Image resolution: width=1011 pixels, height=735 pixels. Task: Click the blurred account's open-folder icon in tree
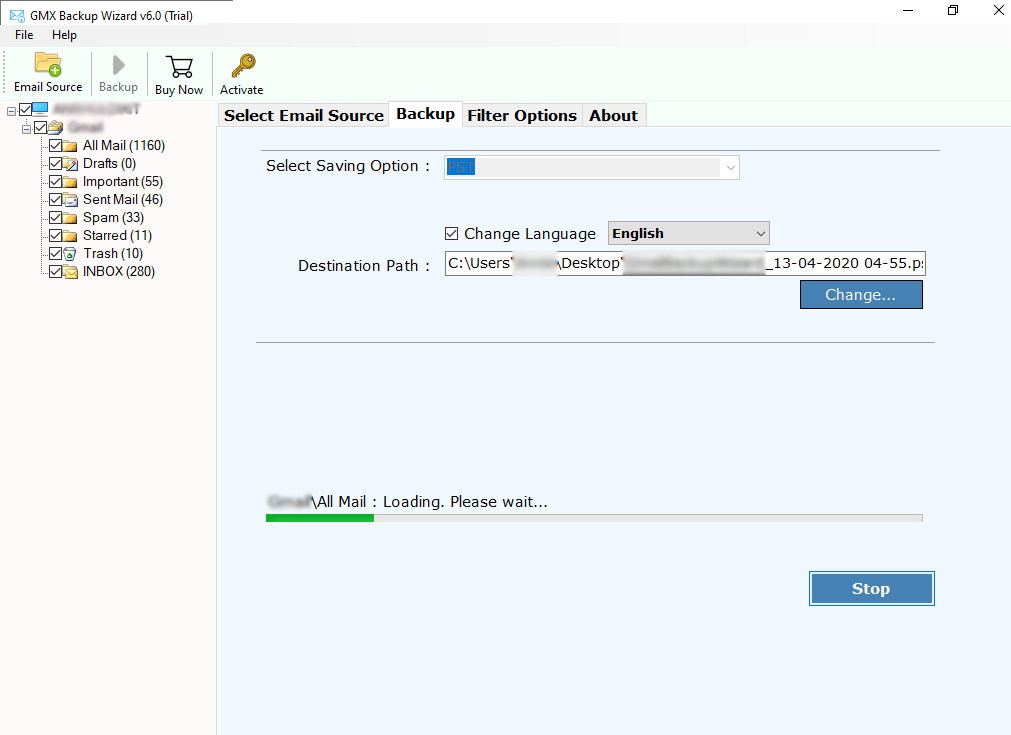tap(55, 127)
